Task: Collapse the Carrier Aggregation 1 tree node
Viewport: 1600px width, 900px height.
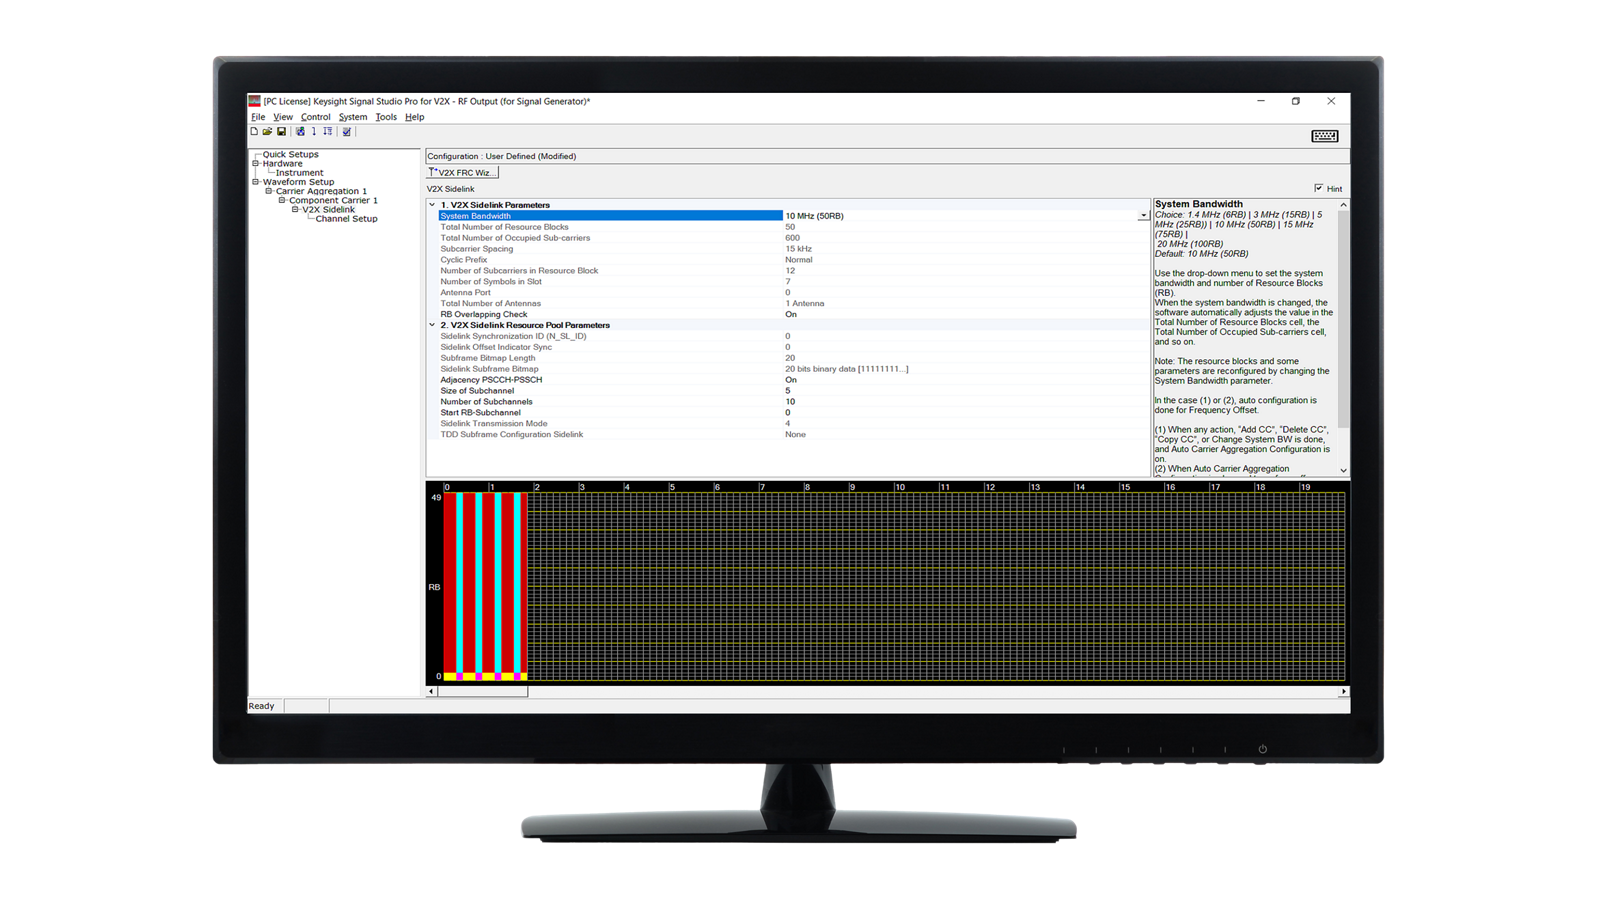Action: pos(269,191)
